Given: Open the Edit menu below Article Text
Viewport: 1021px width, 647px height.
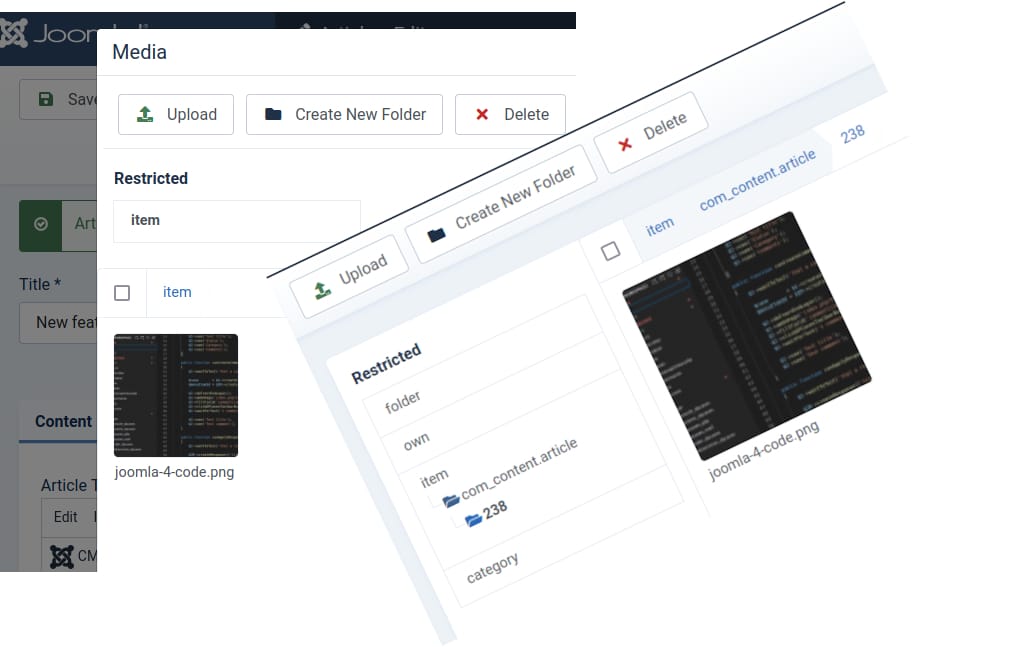Looking at the screenshot, I should pos(66,517).
